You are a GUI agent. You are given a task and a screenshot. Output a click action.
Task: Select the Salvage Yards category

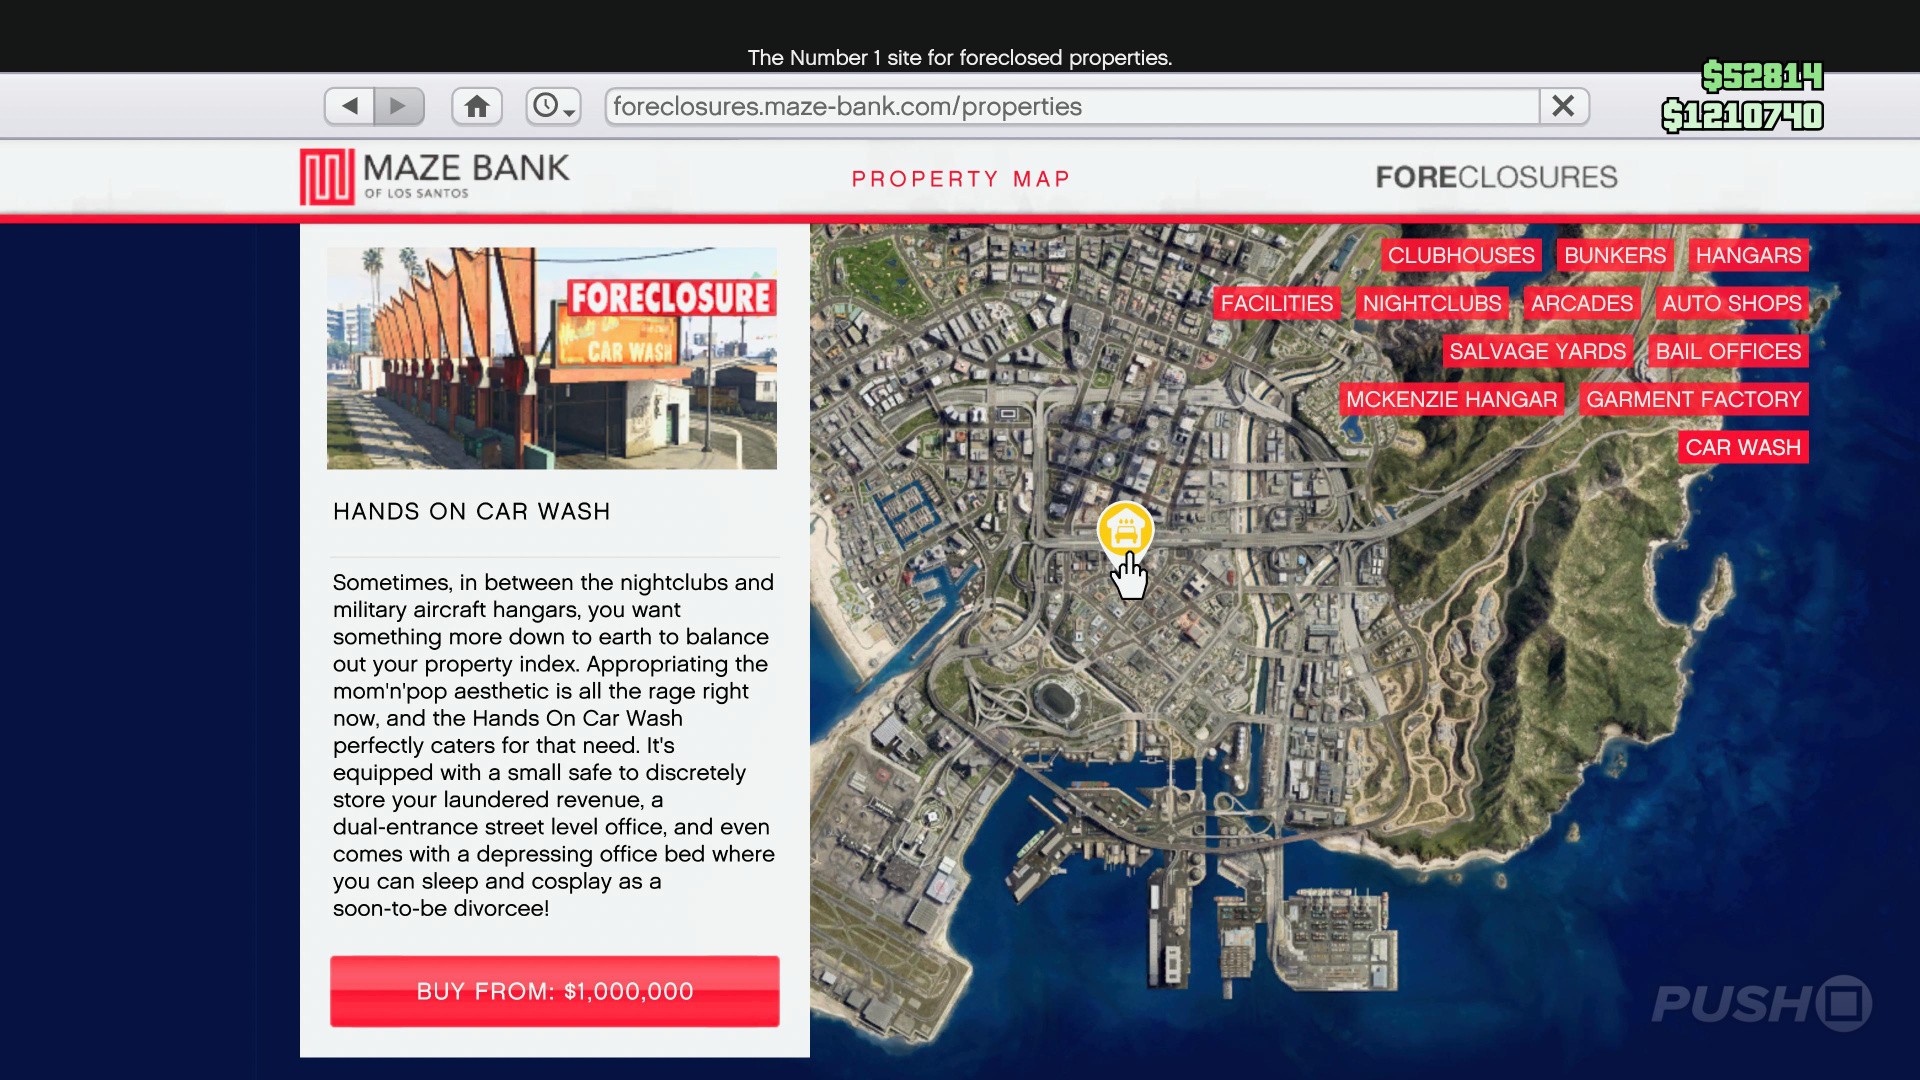point(1537,351)
